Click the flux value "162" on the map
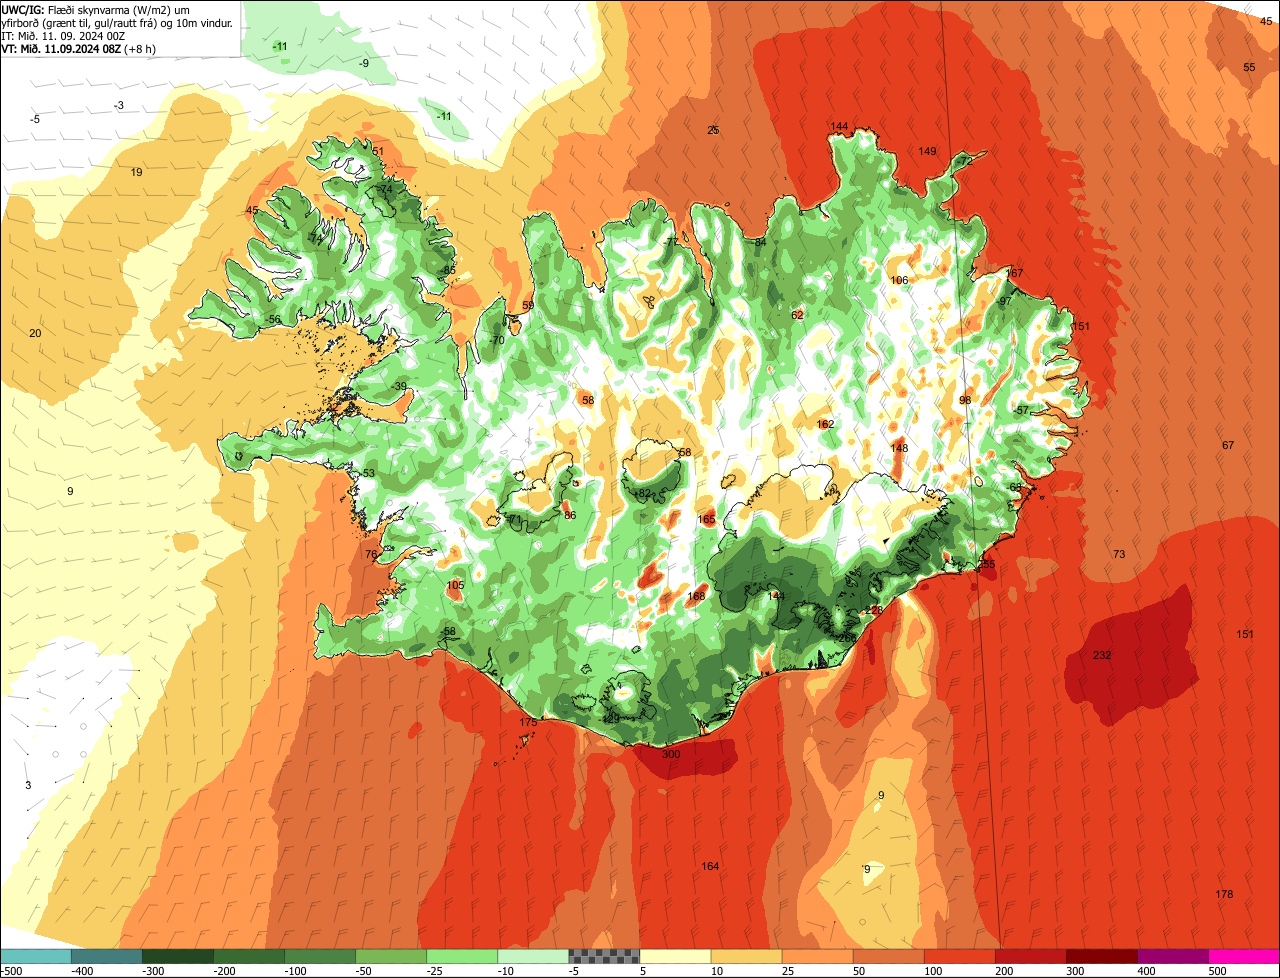This screenshot has width=1280, height=978. (x=825, y=424)
